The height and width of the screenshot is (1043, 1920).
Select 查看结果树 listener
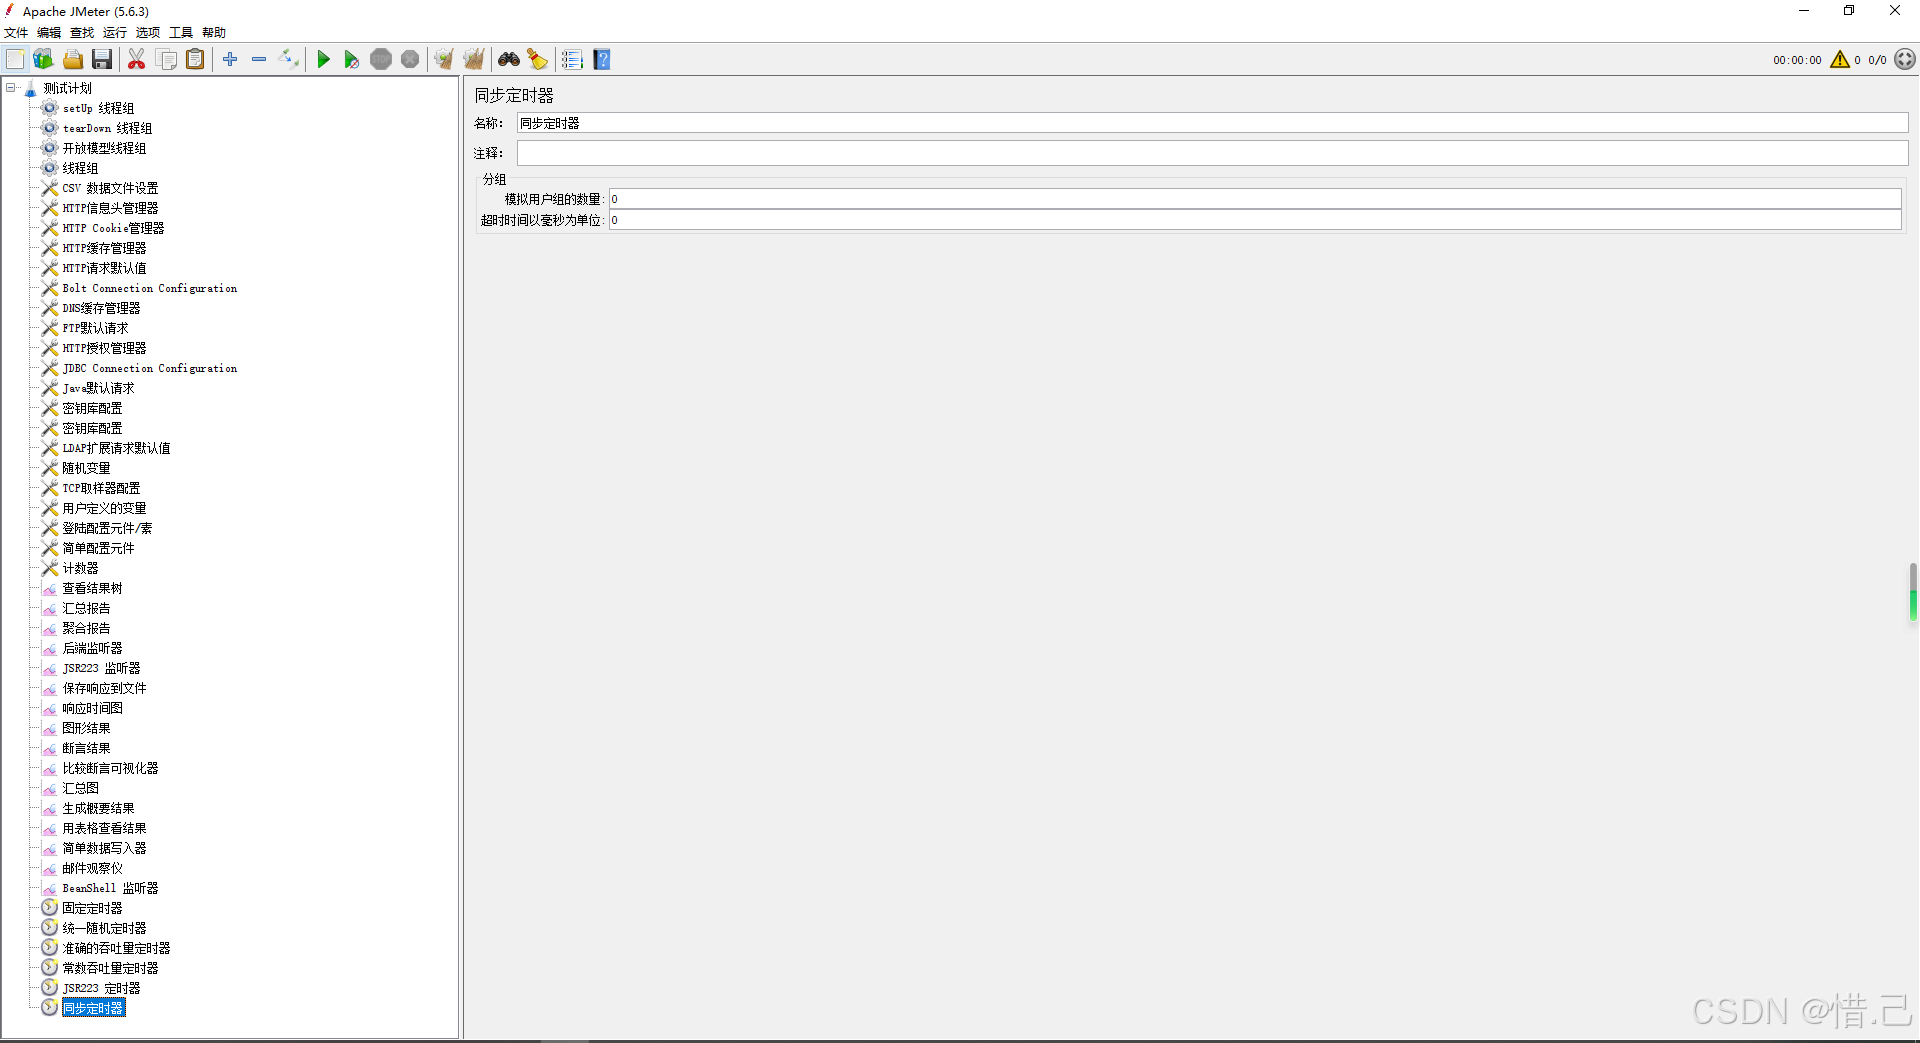92,588
